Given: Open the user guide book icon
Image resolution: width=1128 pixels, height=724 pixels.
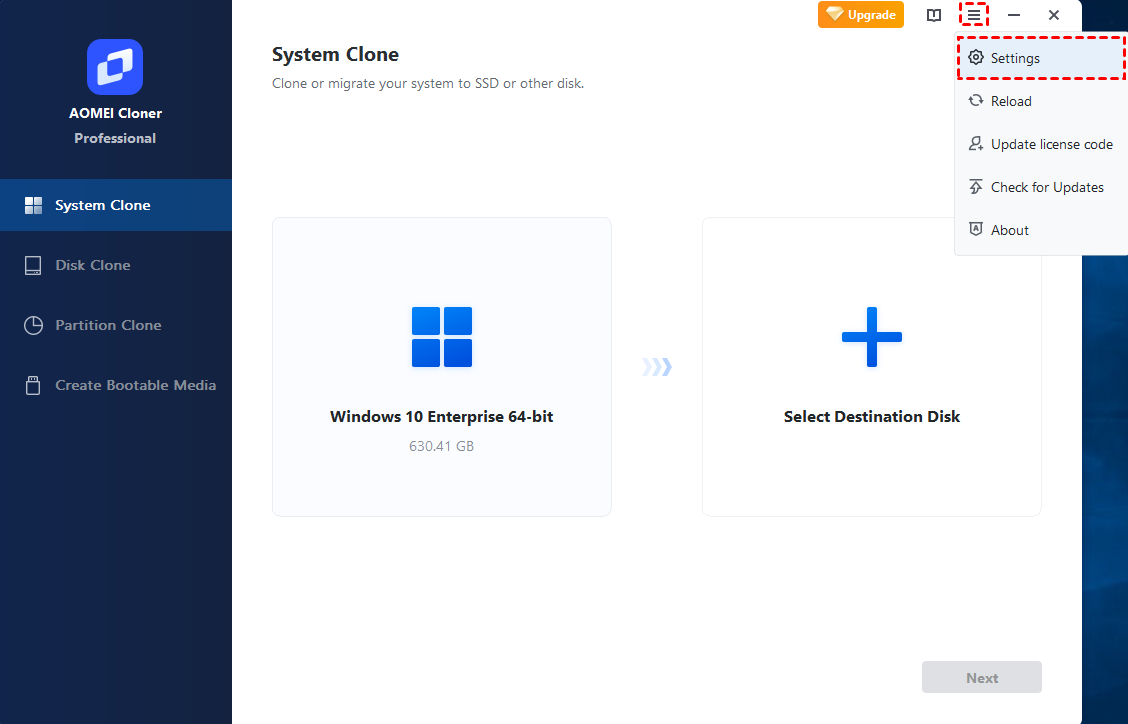Looking at the screenshot, I should coord(934,15).
